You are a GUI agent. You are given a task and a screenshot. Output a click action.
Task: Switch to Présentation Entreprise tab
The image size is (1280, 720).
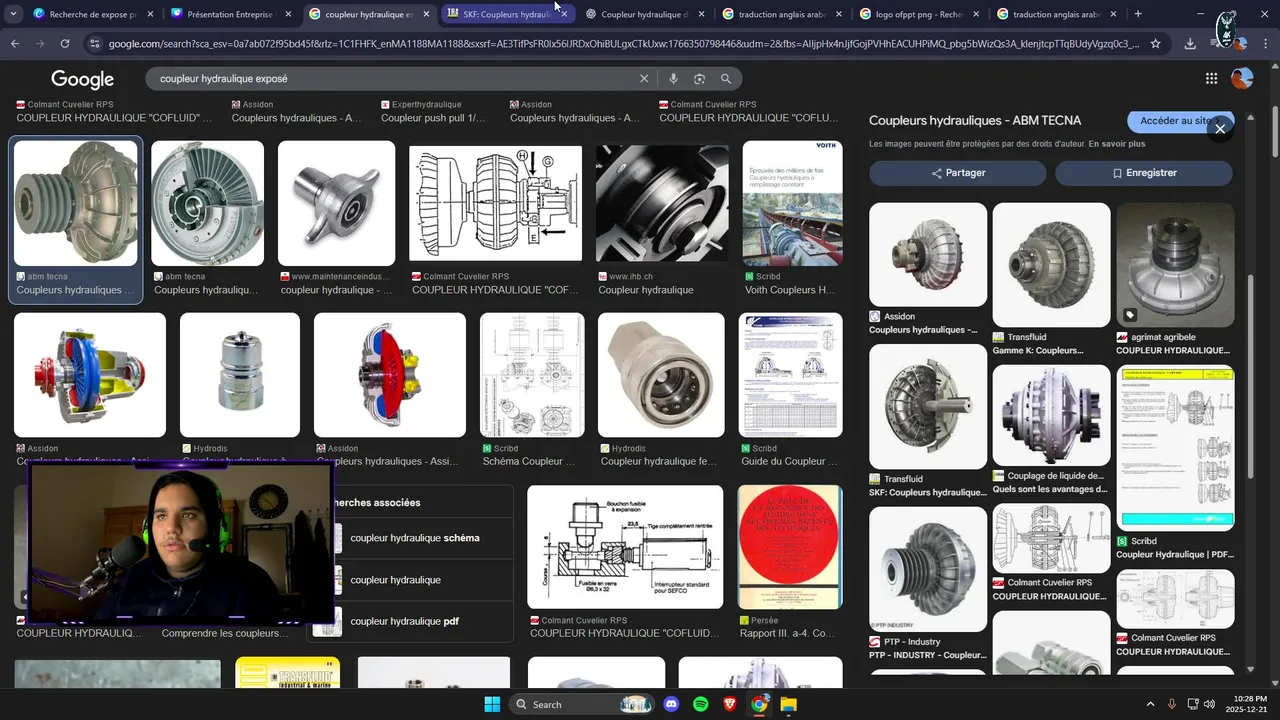pos(231,14)
